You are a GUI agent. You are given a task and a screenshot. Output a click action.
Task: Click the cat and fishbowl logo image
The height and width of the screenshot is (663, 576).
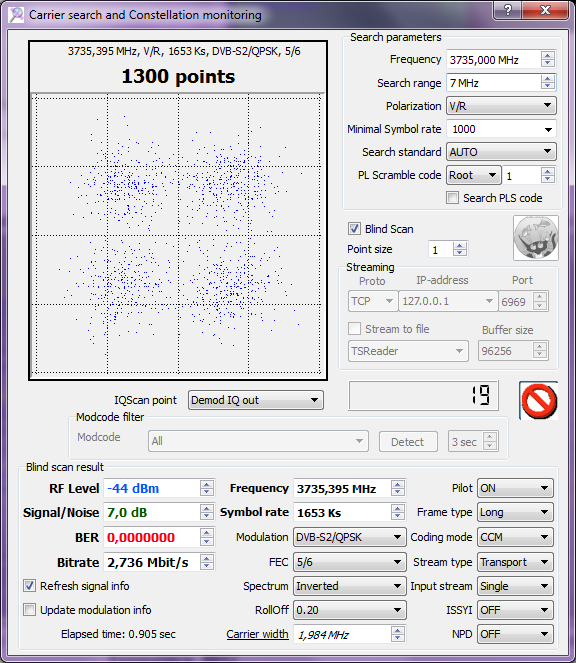(535, 238)
